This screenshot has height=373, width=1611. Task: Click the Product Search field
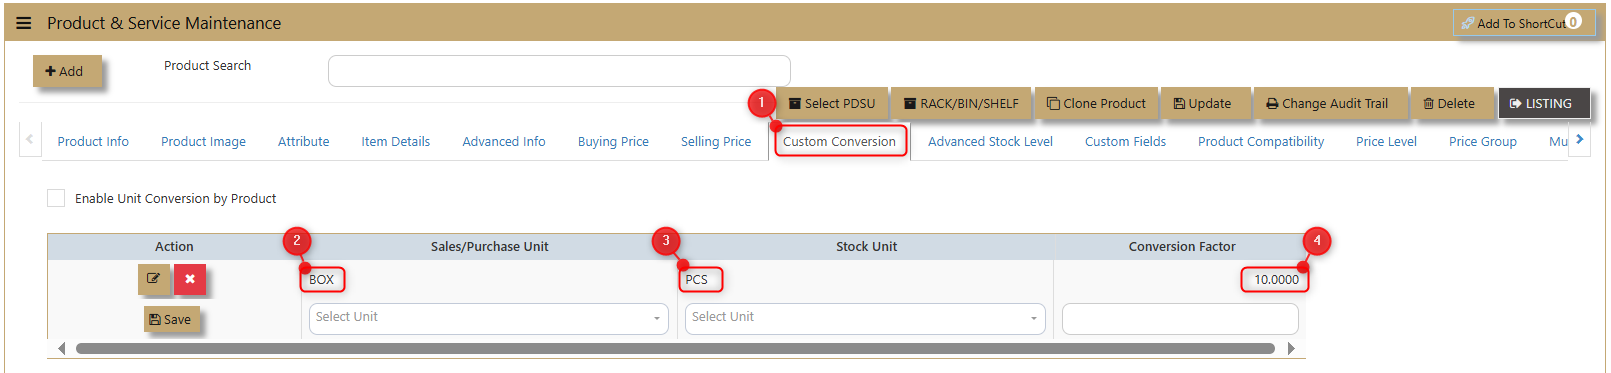(559, 71)
